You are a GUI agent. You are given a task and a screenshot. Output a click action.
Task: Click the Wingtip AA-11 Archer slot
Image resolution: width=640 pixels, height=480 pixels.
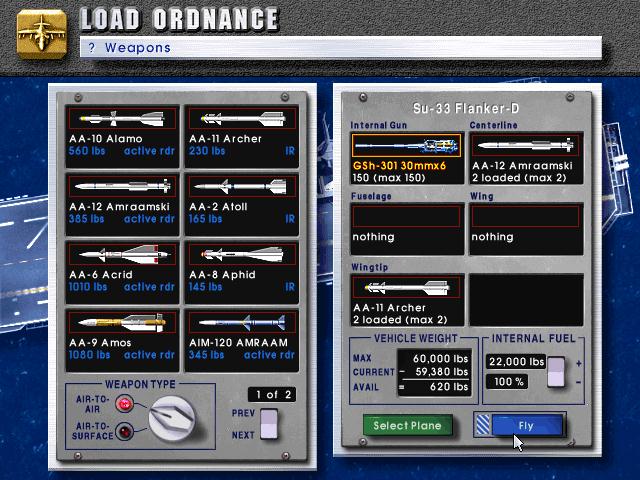click(x=407, y=300)
